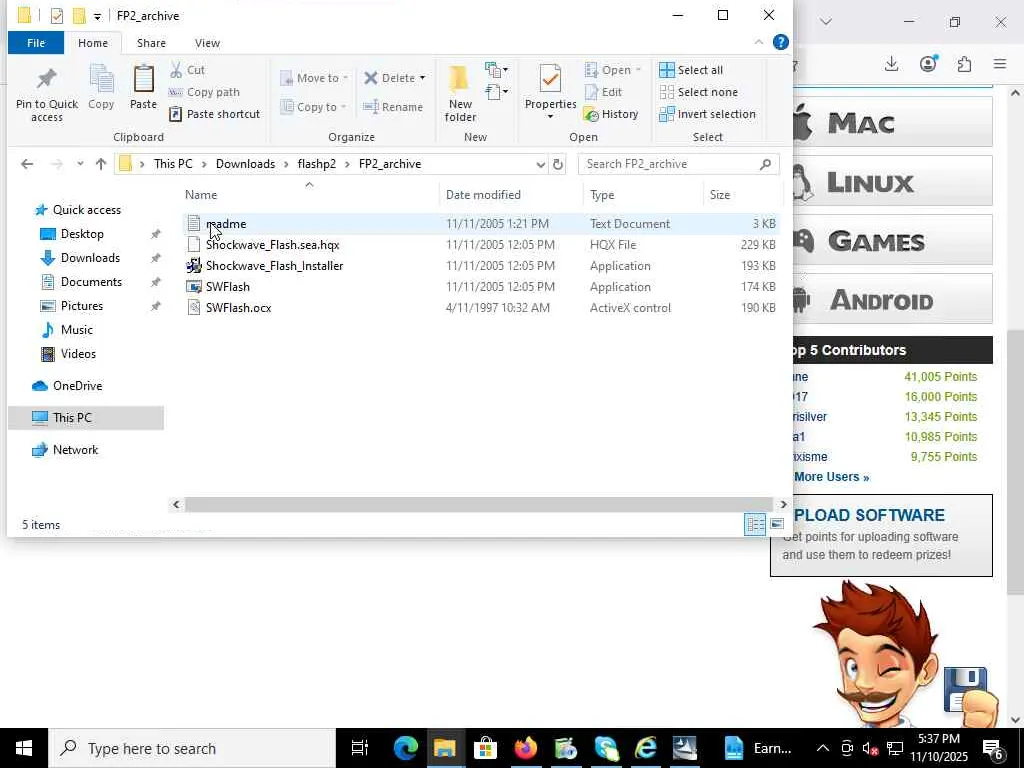The height and width of the screenshot is (768, 1024).
Task: Show hidden system tray icons chevron
Action: coord(823,748)
